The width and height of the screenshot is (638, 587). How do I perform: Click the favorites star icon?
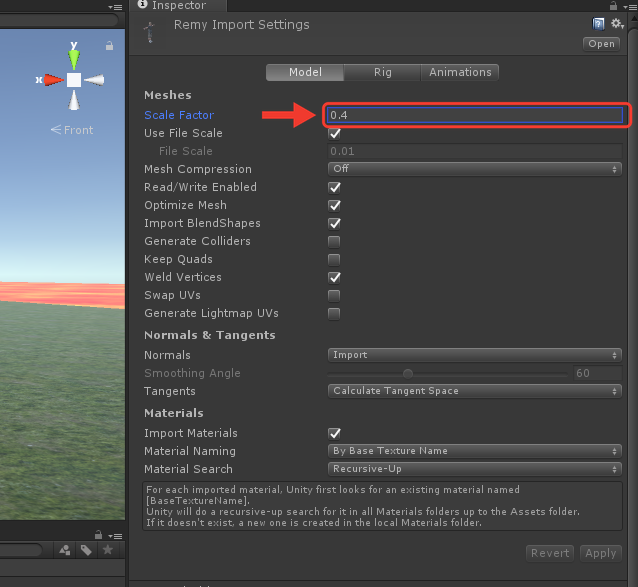coord(107,550)
